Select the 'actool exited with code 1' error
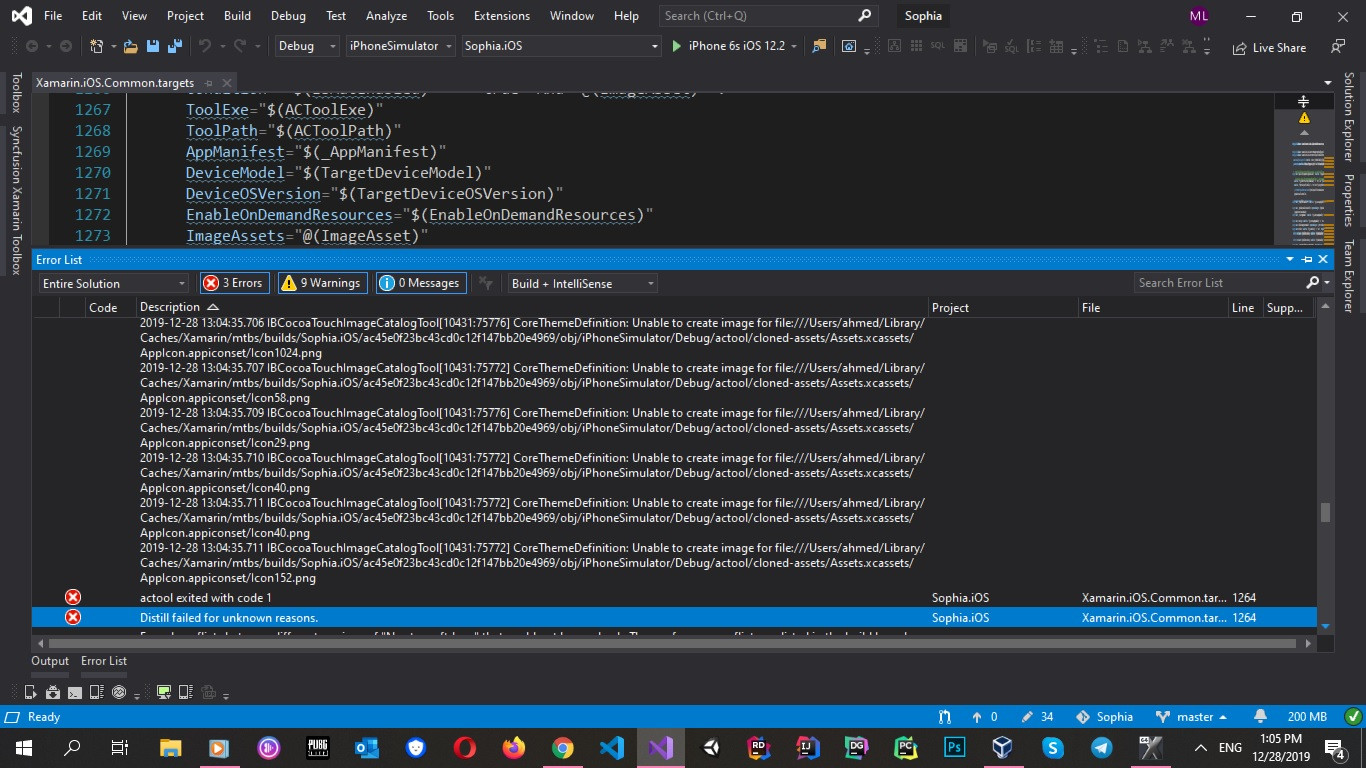Viewport: 1366px width, 768px height. pyautogui.click(x=674, y=597)
